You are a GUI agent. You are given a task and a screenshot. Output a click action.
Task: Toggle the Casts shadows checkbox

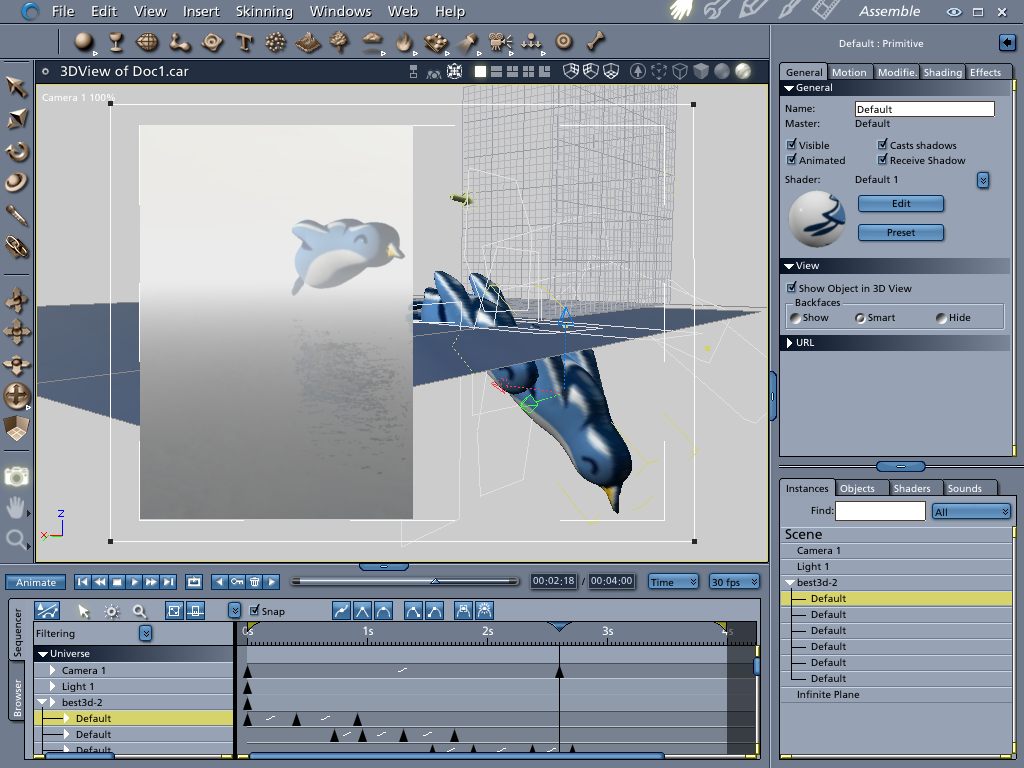pyautogui.click(x=883, y=145)
